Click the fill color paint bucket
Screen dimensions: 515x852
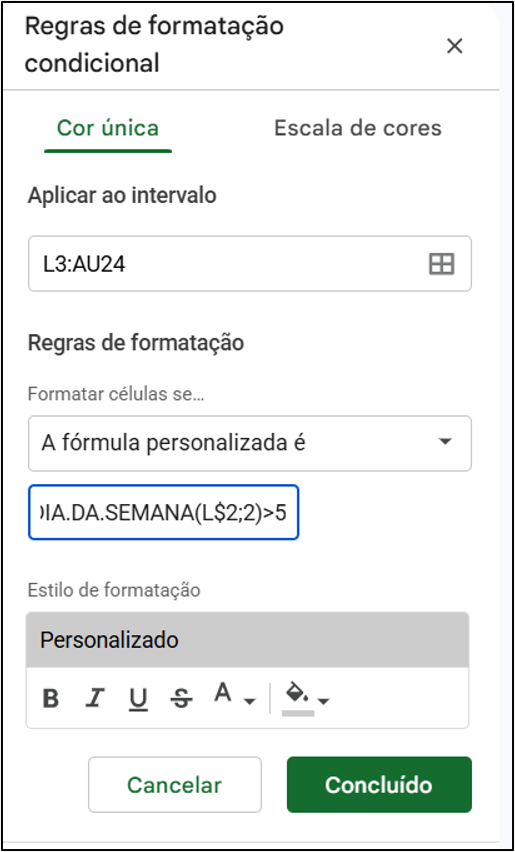[x=297, y=693]
